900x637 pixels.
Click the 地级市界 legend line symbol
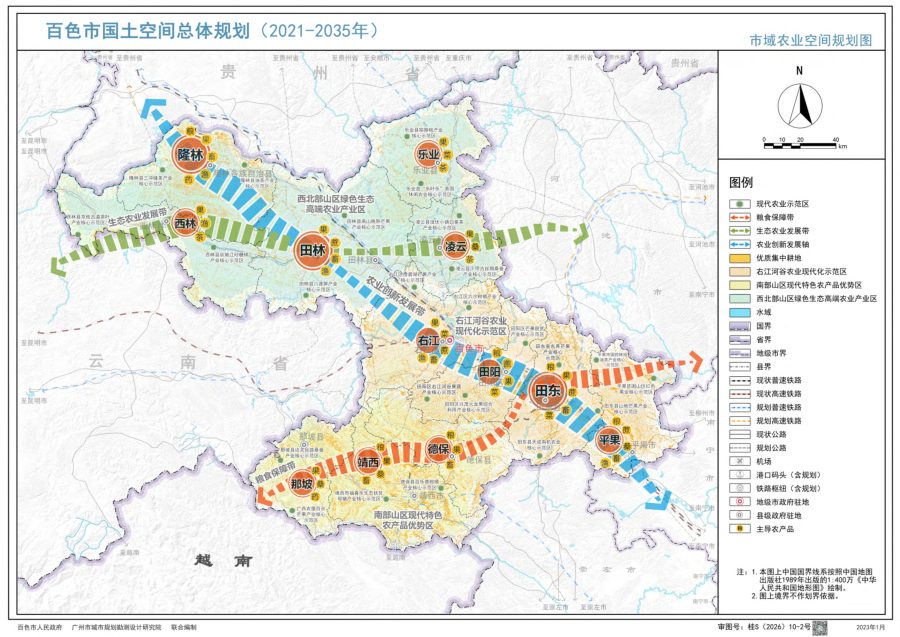(x=740, y=353)
